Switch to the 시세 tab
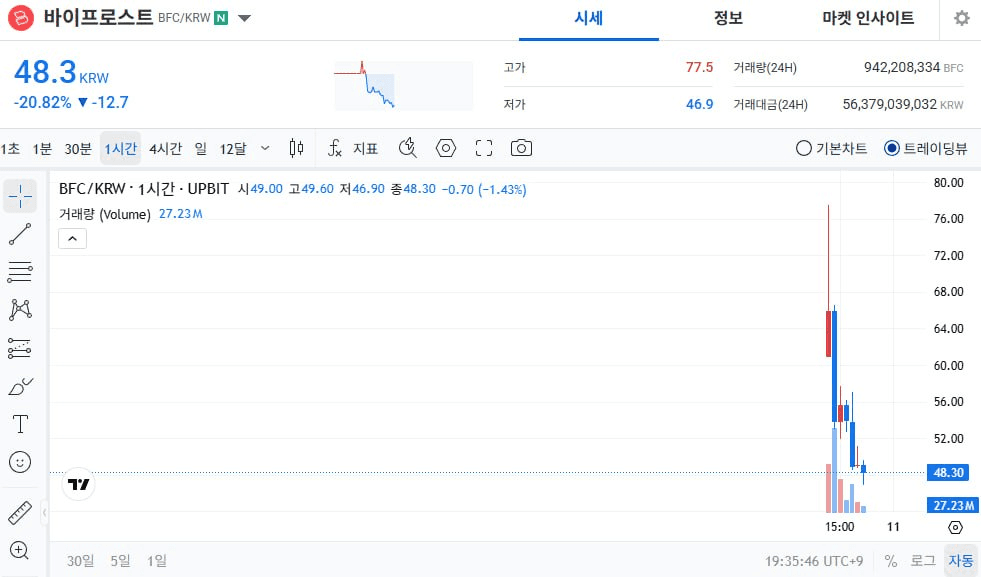This screenshot has height=577, width=981. 589,18
